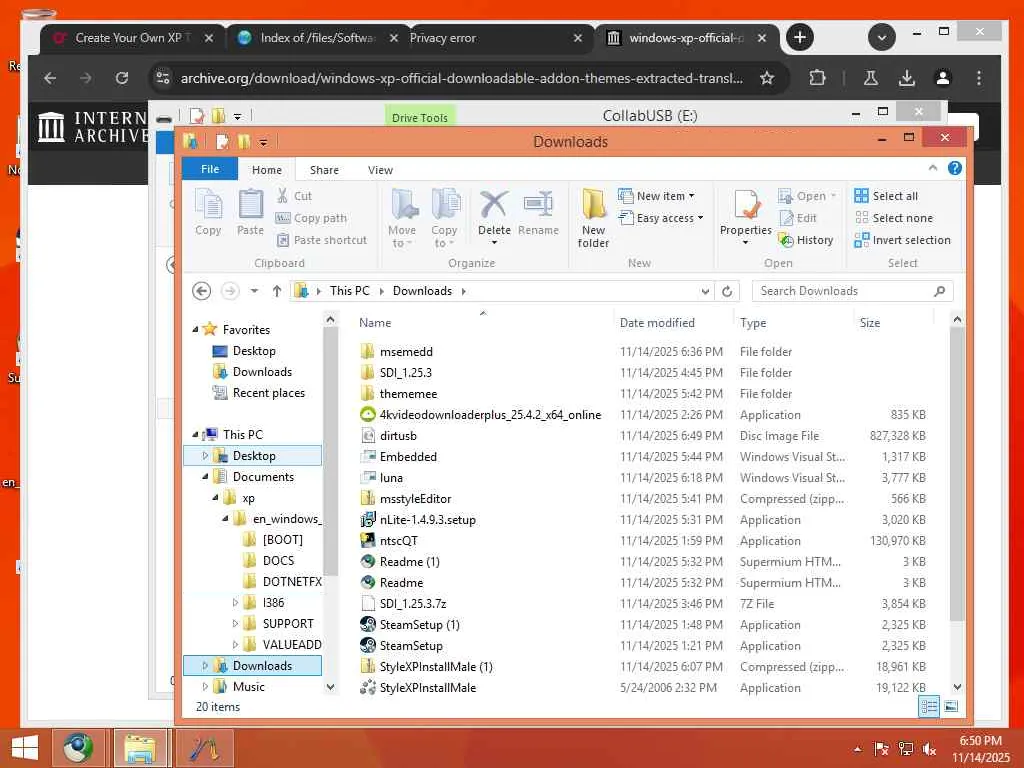
Task: Click Copy path in Clipboard group
Action: (312, 218)
